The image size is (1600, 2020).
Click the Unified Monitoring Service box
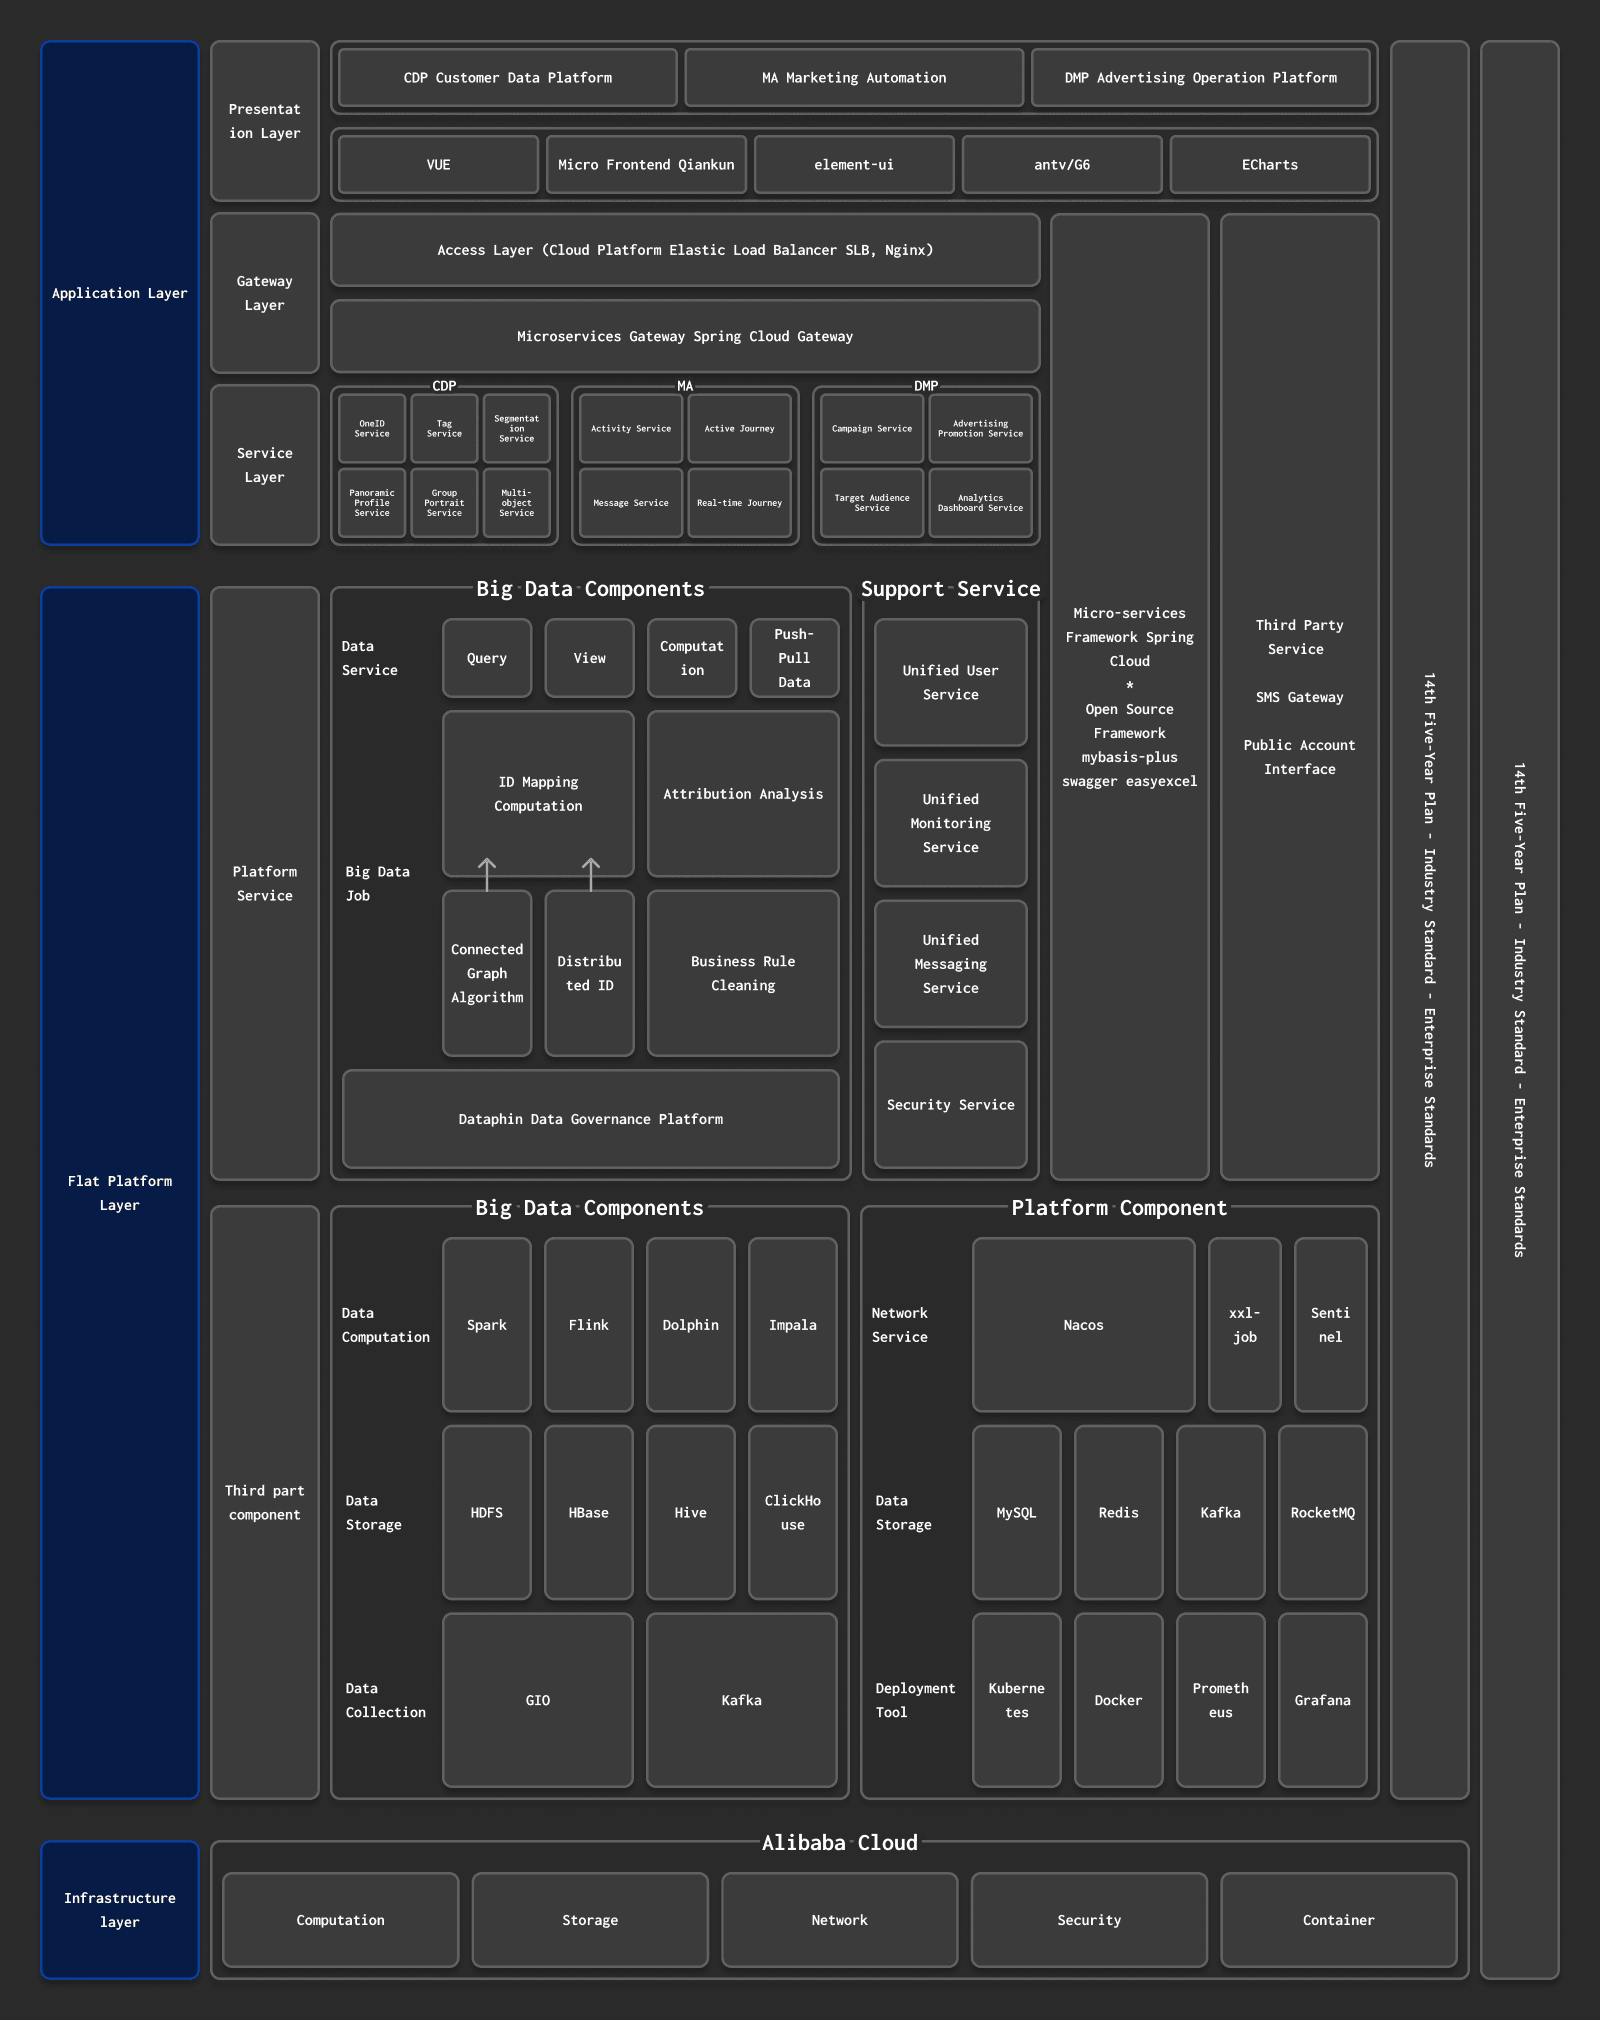(x=950, y=823)
